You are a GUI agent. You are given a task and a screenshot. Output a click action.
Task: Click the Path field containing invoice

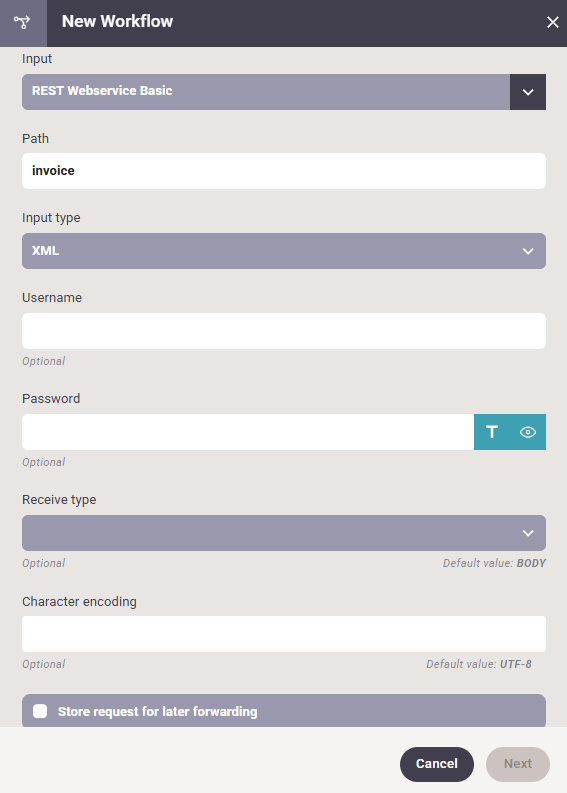(284, 171)
